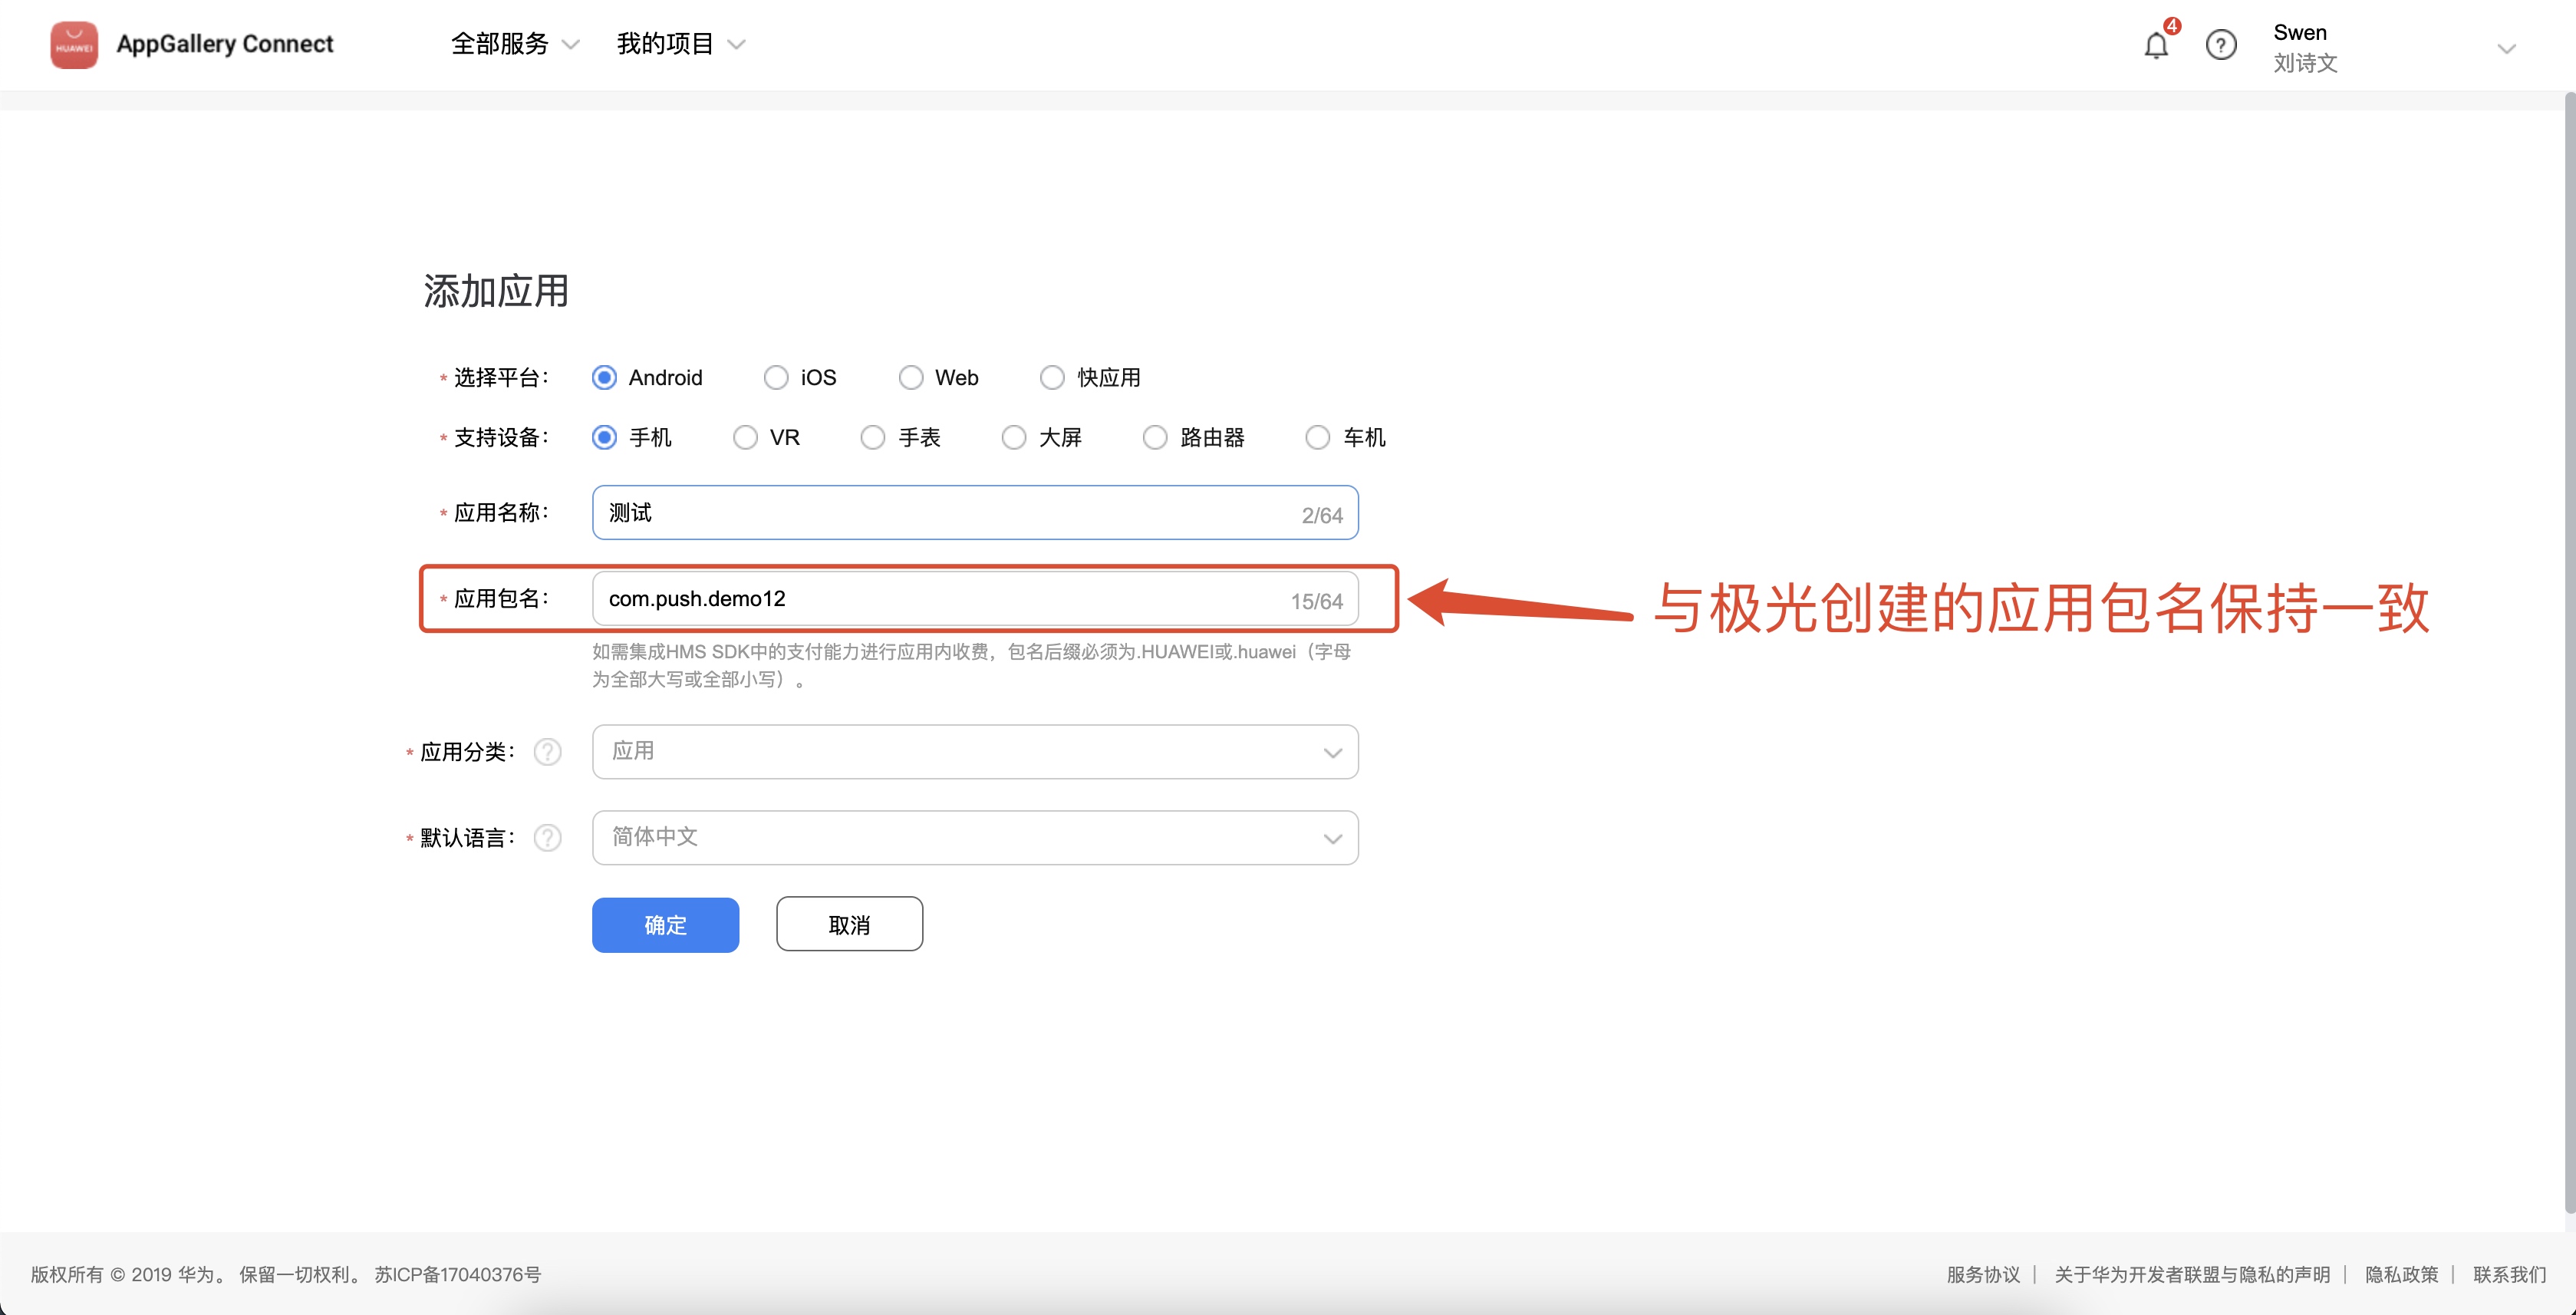The width and height of the screenshot is (2576, 1315).
Task: Open the notification bell with 4 alerts
Action: coord(2156,45)
